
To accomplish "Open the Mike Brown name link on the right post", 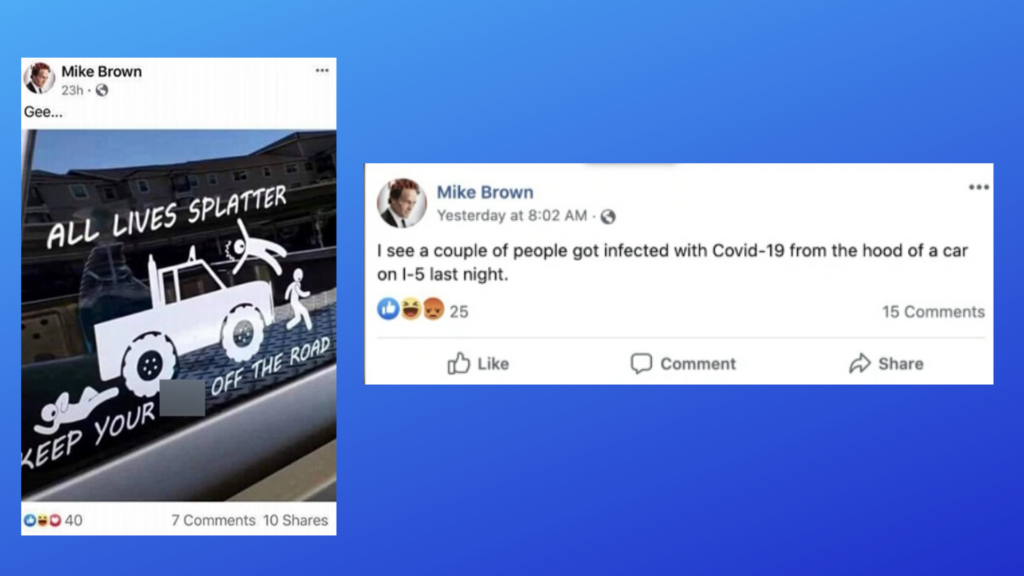I will (x=485, y=192).
